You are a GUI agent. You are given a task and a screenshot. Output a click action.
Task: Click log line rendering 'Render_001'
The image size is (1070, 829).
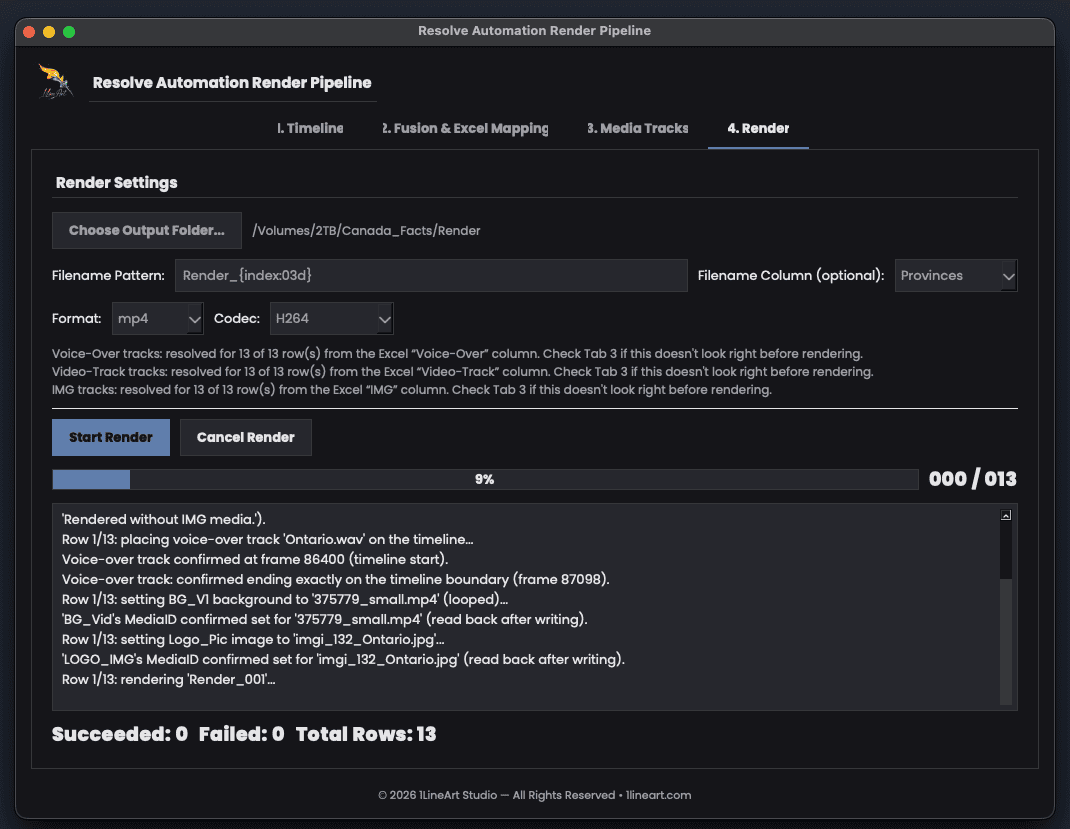pyautogui.click(x=169, y=680)
